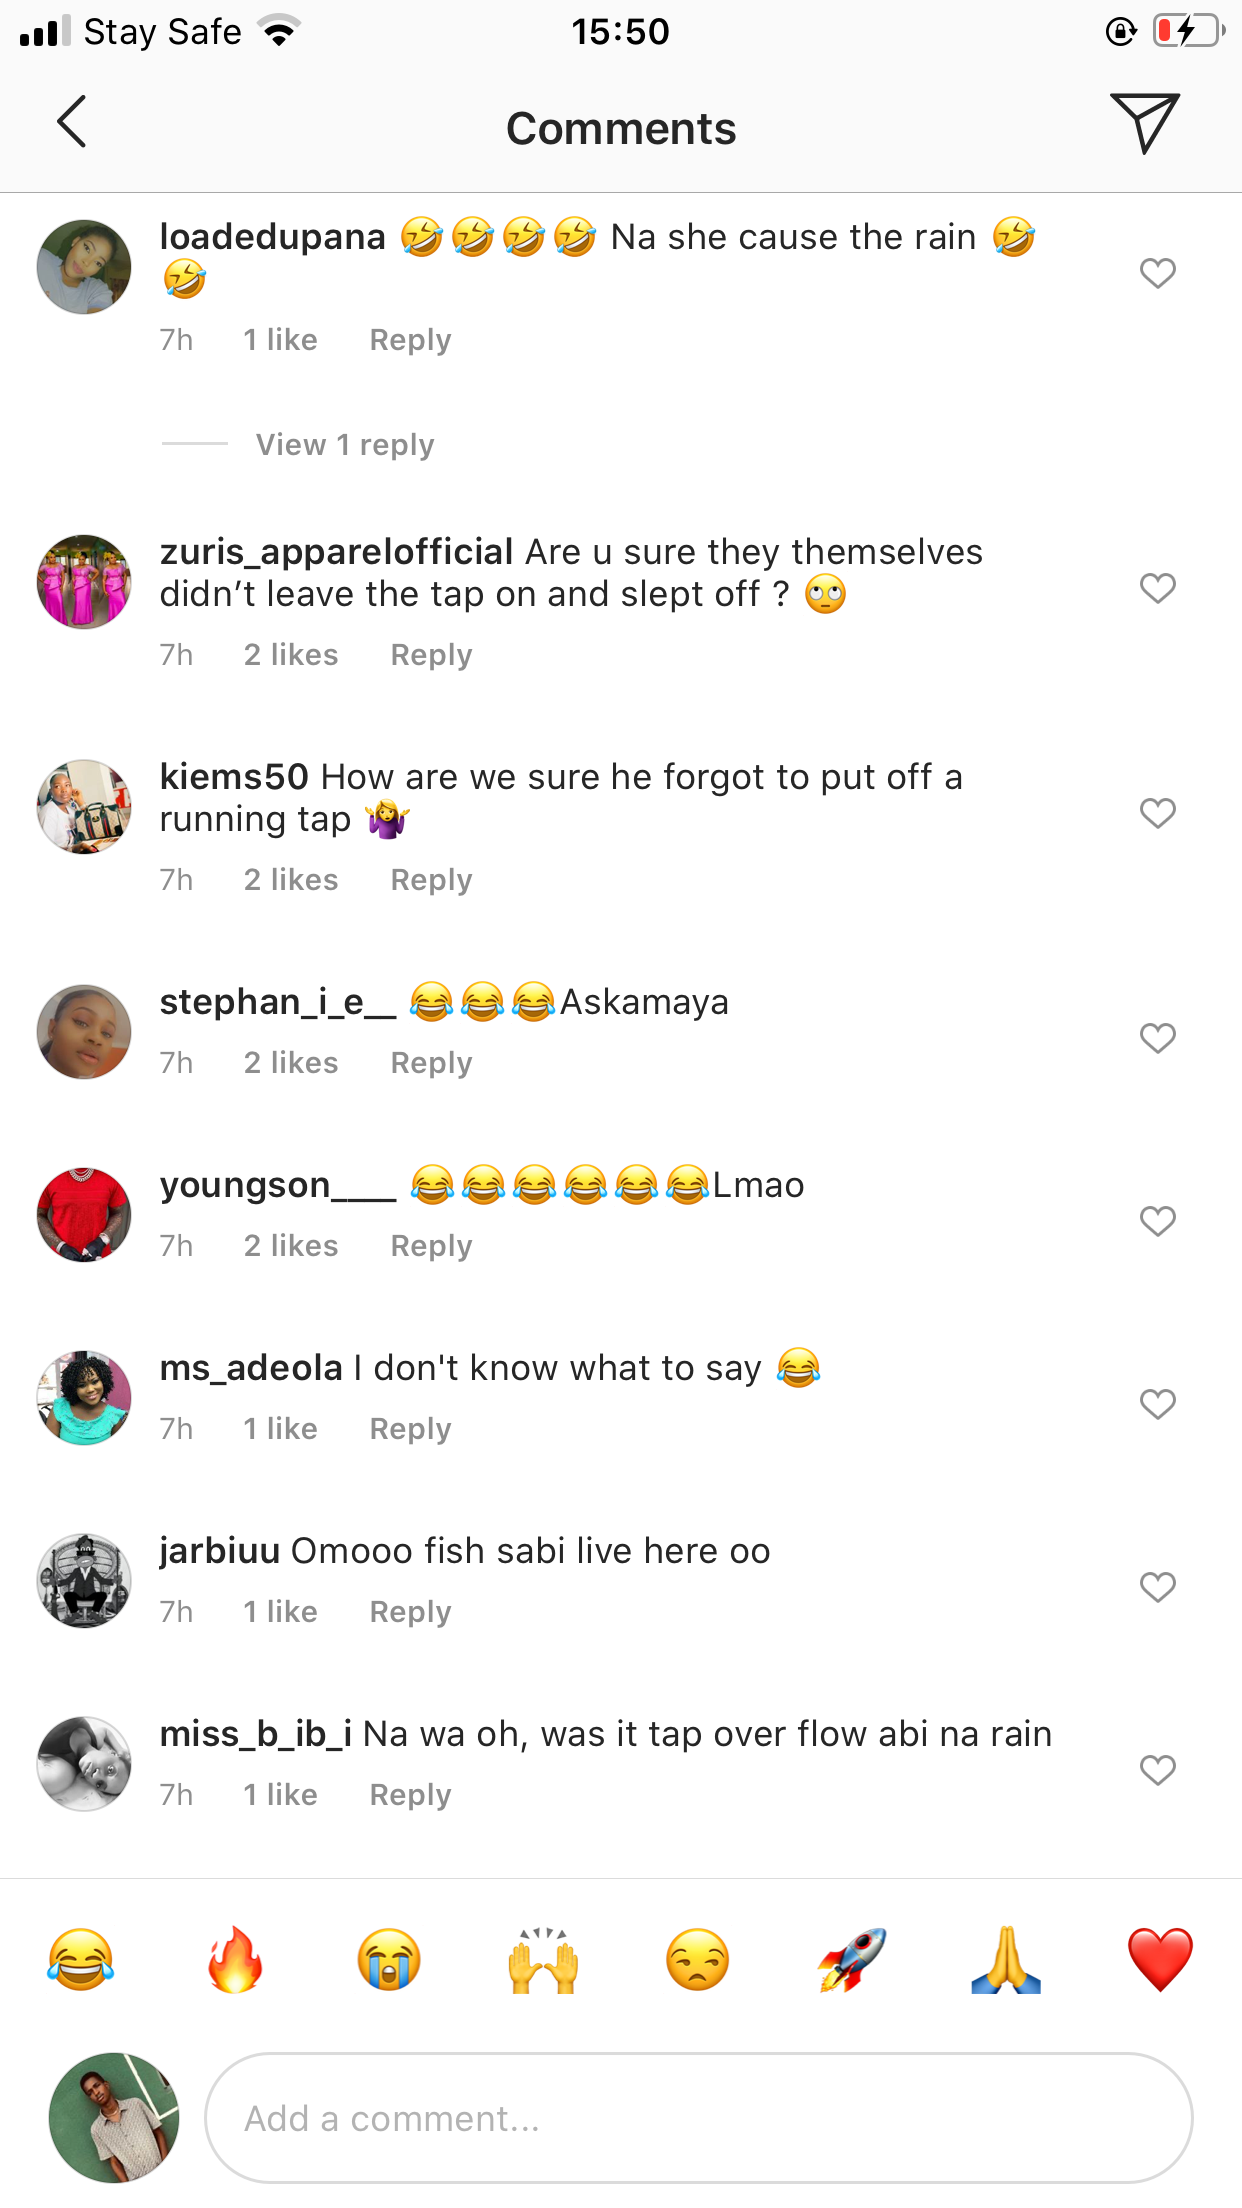Insert the crying face emoji
Viewport: 1242px width, 2208px height.
pos(389,1960)
